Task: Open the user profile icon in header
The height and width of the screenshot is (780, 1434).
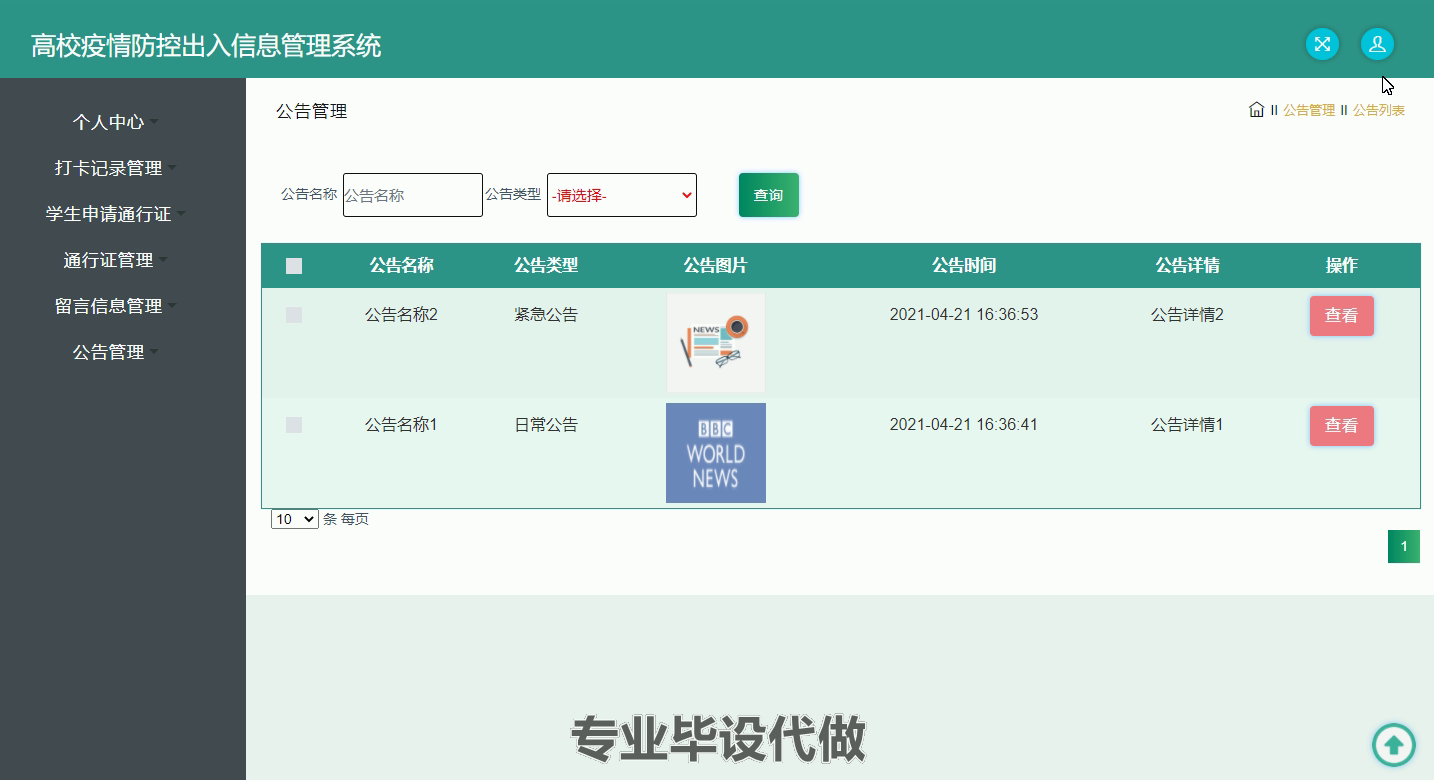Action: tap(1377, 44)
